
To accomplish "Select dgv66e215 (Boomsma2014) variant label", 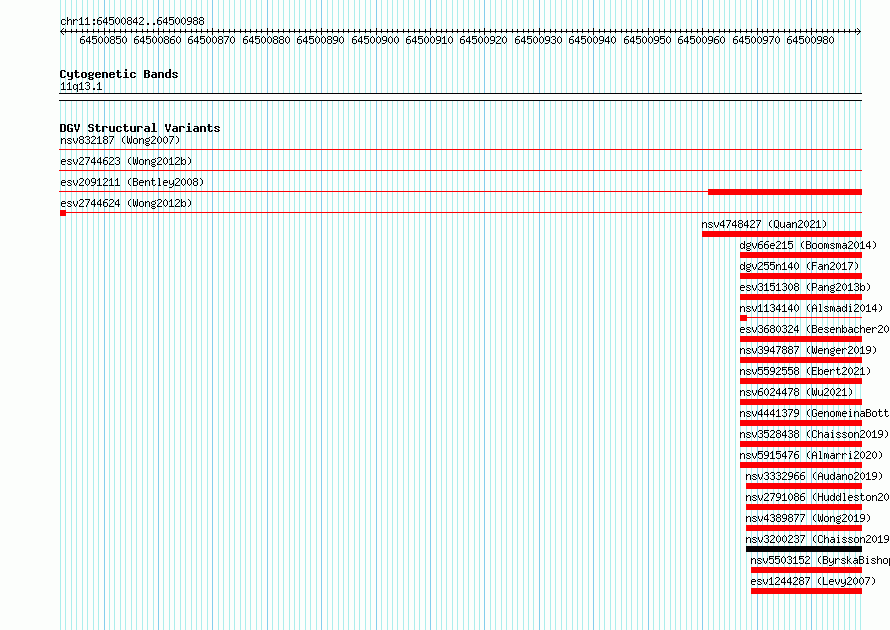I will pyautogui.click(x=808, y=245).
